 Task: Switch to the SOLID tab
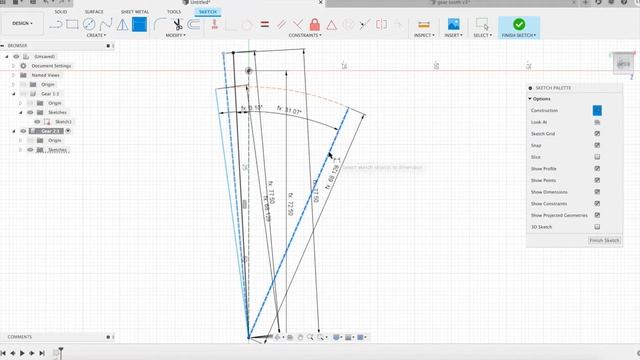point(60,12)
